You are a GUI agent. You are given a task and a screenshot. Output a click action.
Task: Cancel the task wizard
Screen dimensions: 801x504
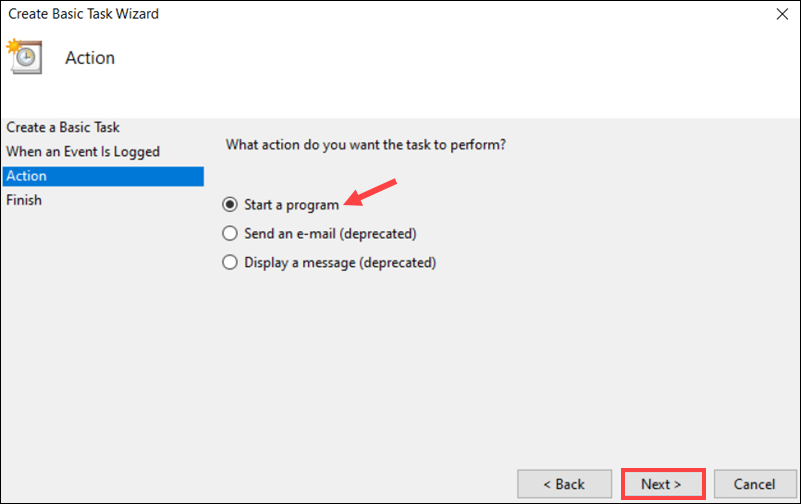pyautogui.click(x=755, y=484)
